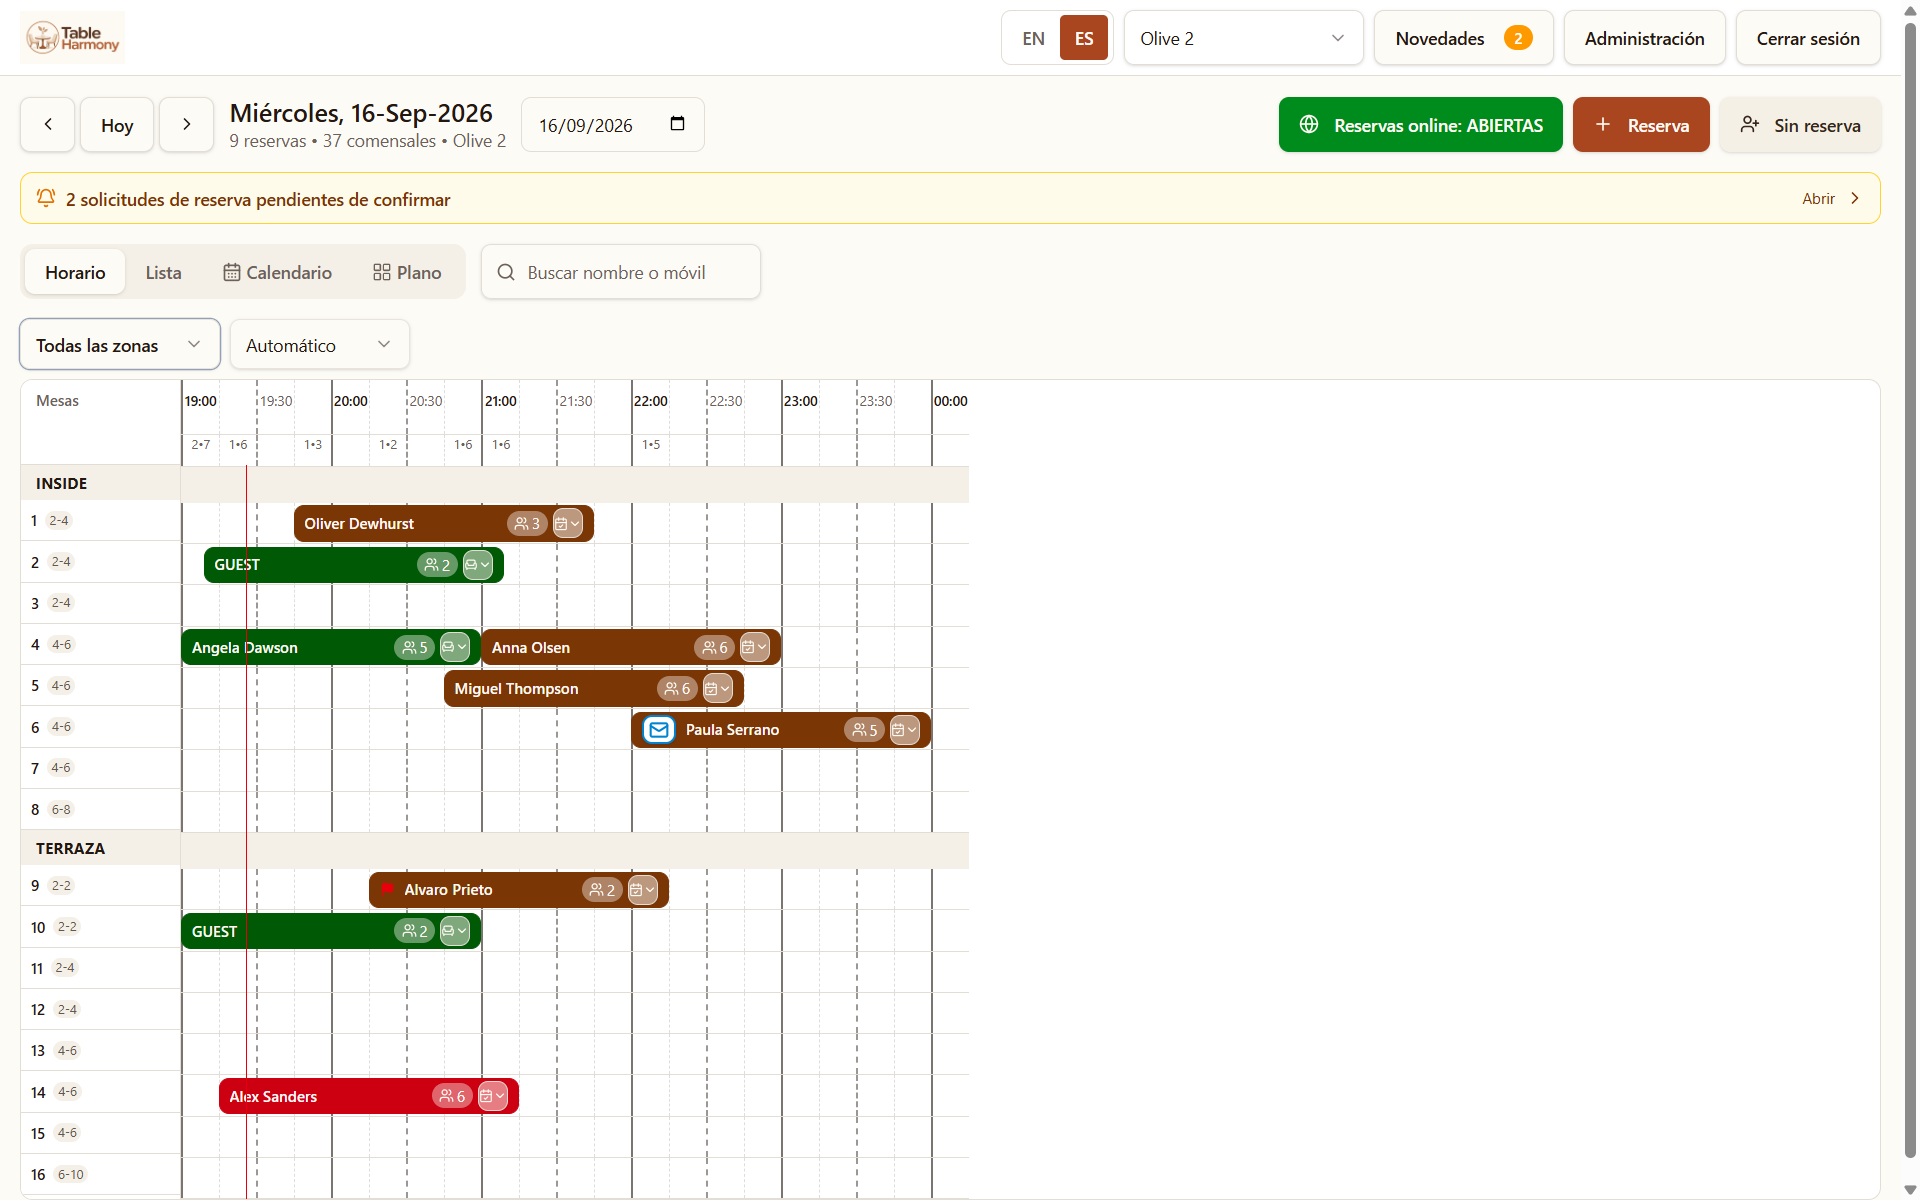Switch language to ES

(1084, 38)
